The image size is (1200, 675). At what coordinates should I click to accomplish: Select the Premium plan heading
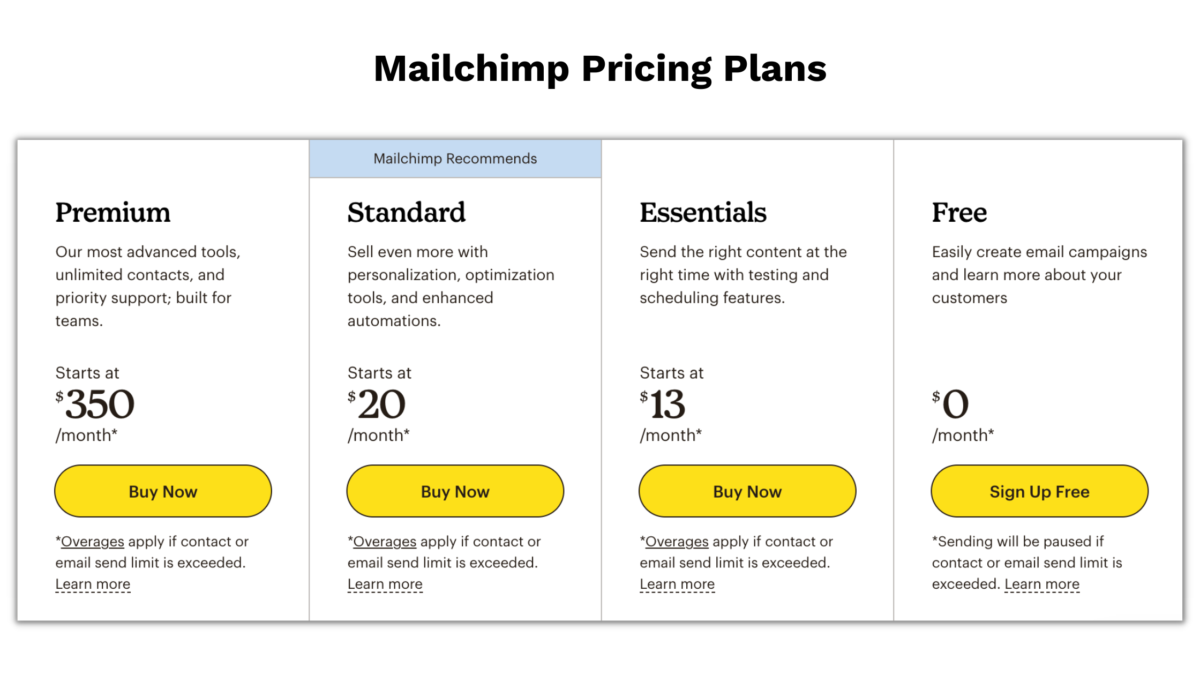point(113,212)
